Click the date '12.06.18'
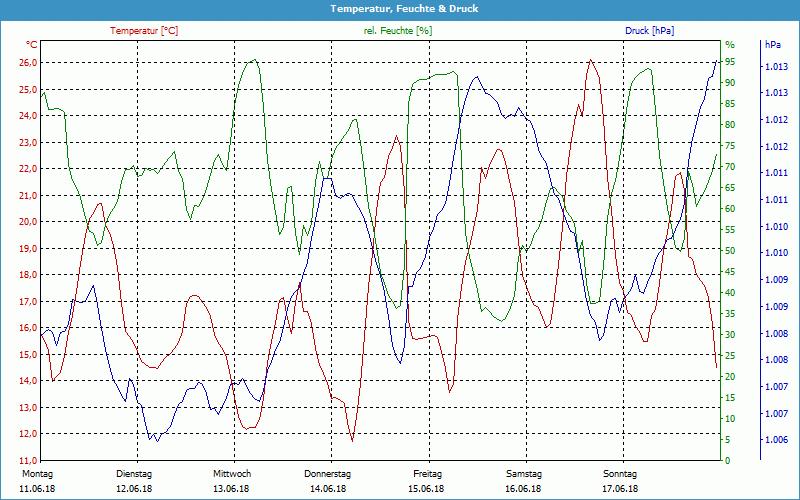800x500 pixels. coord(134,489)
